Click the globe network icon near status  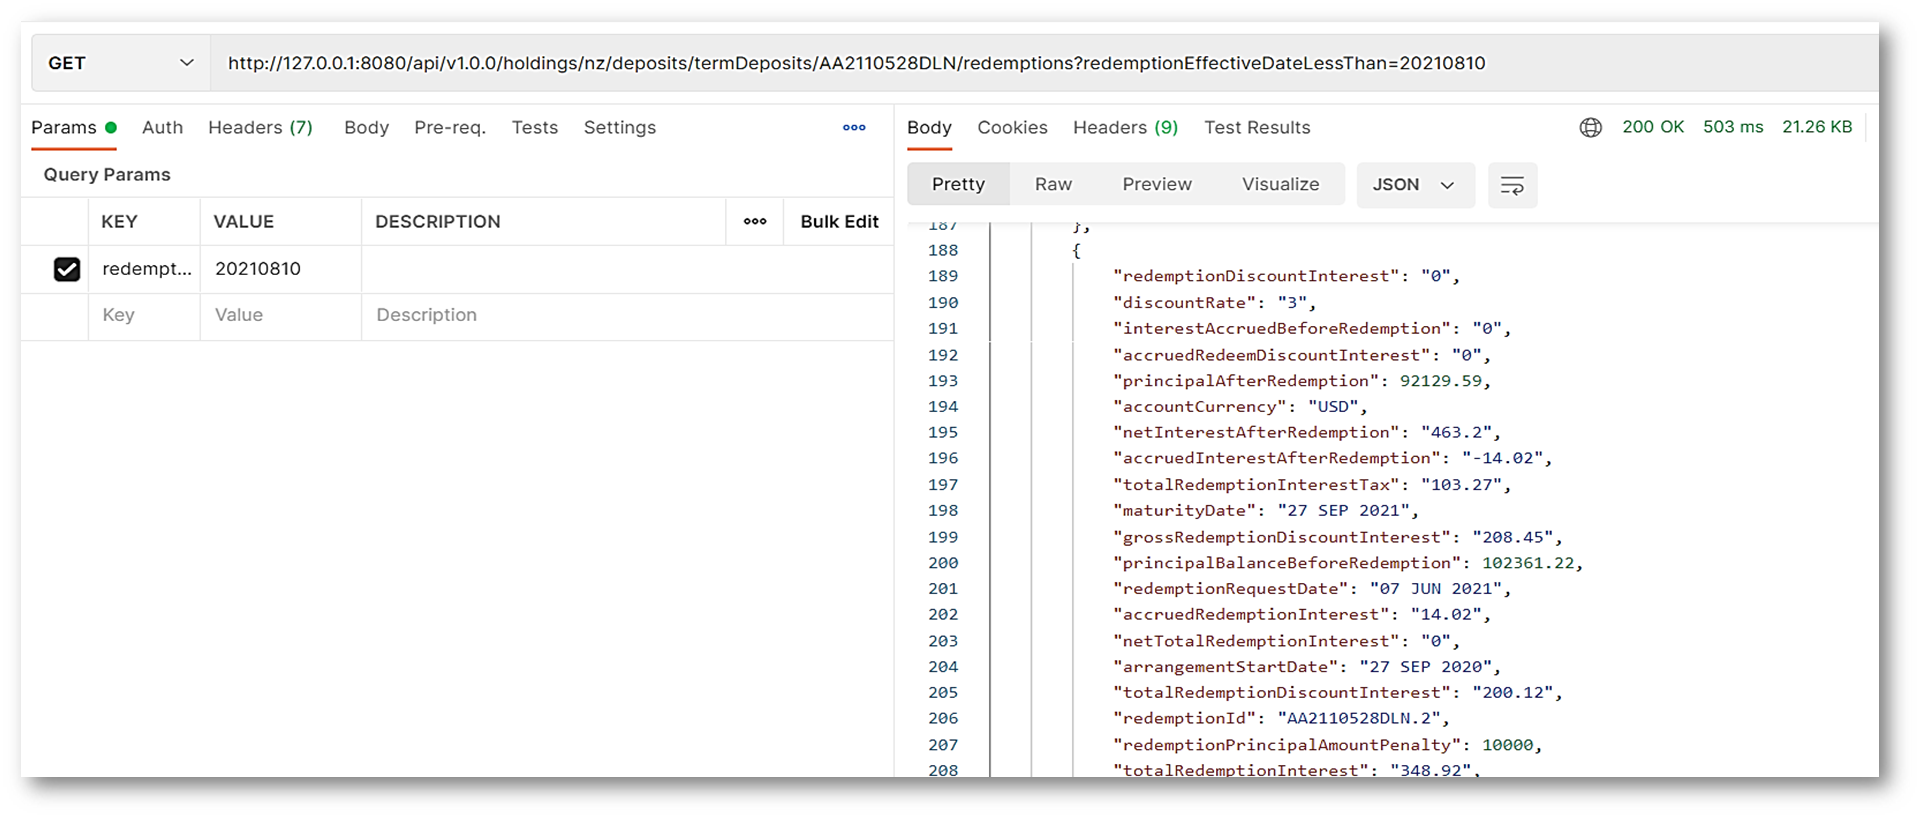click(1590, 128)
